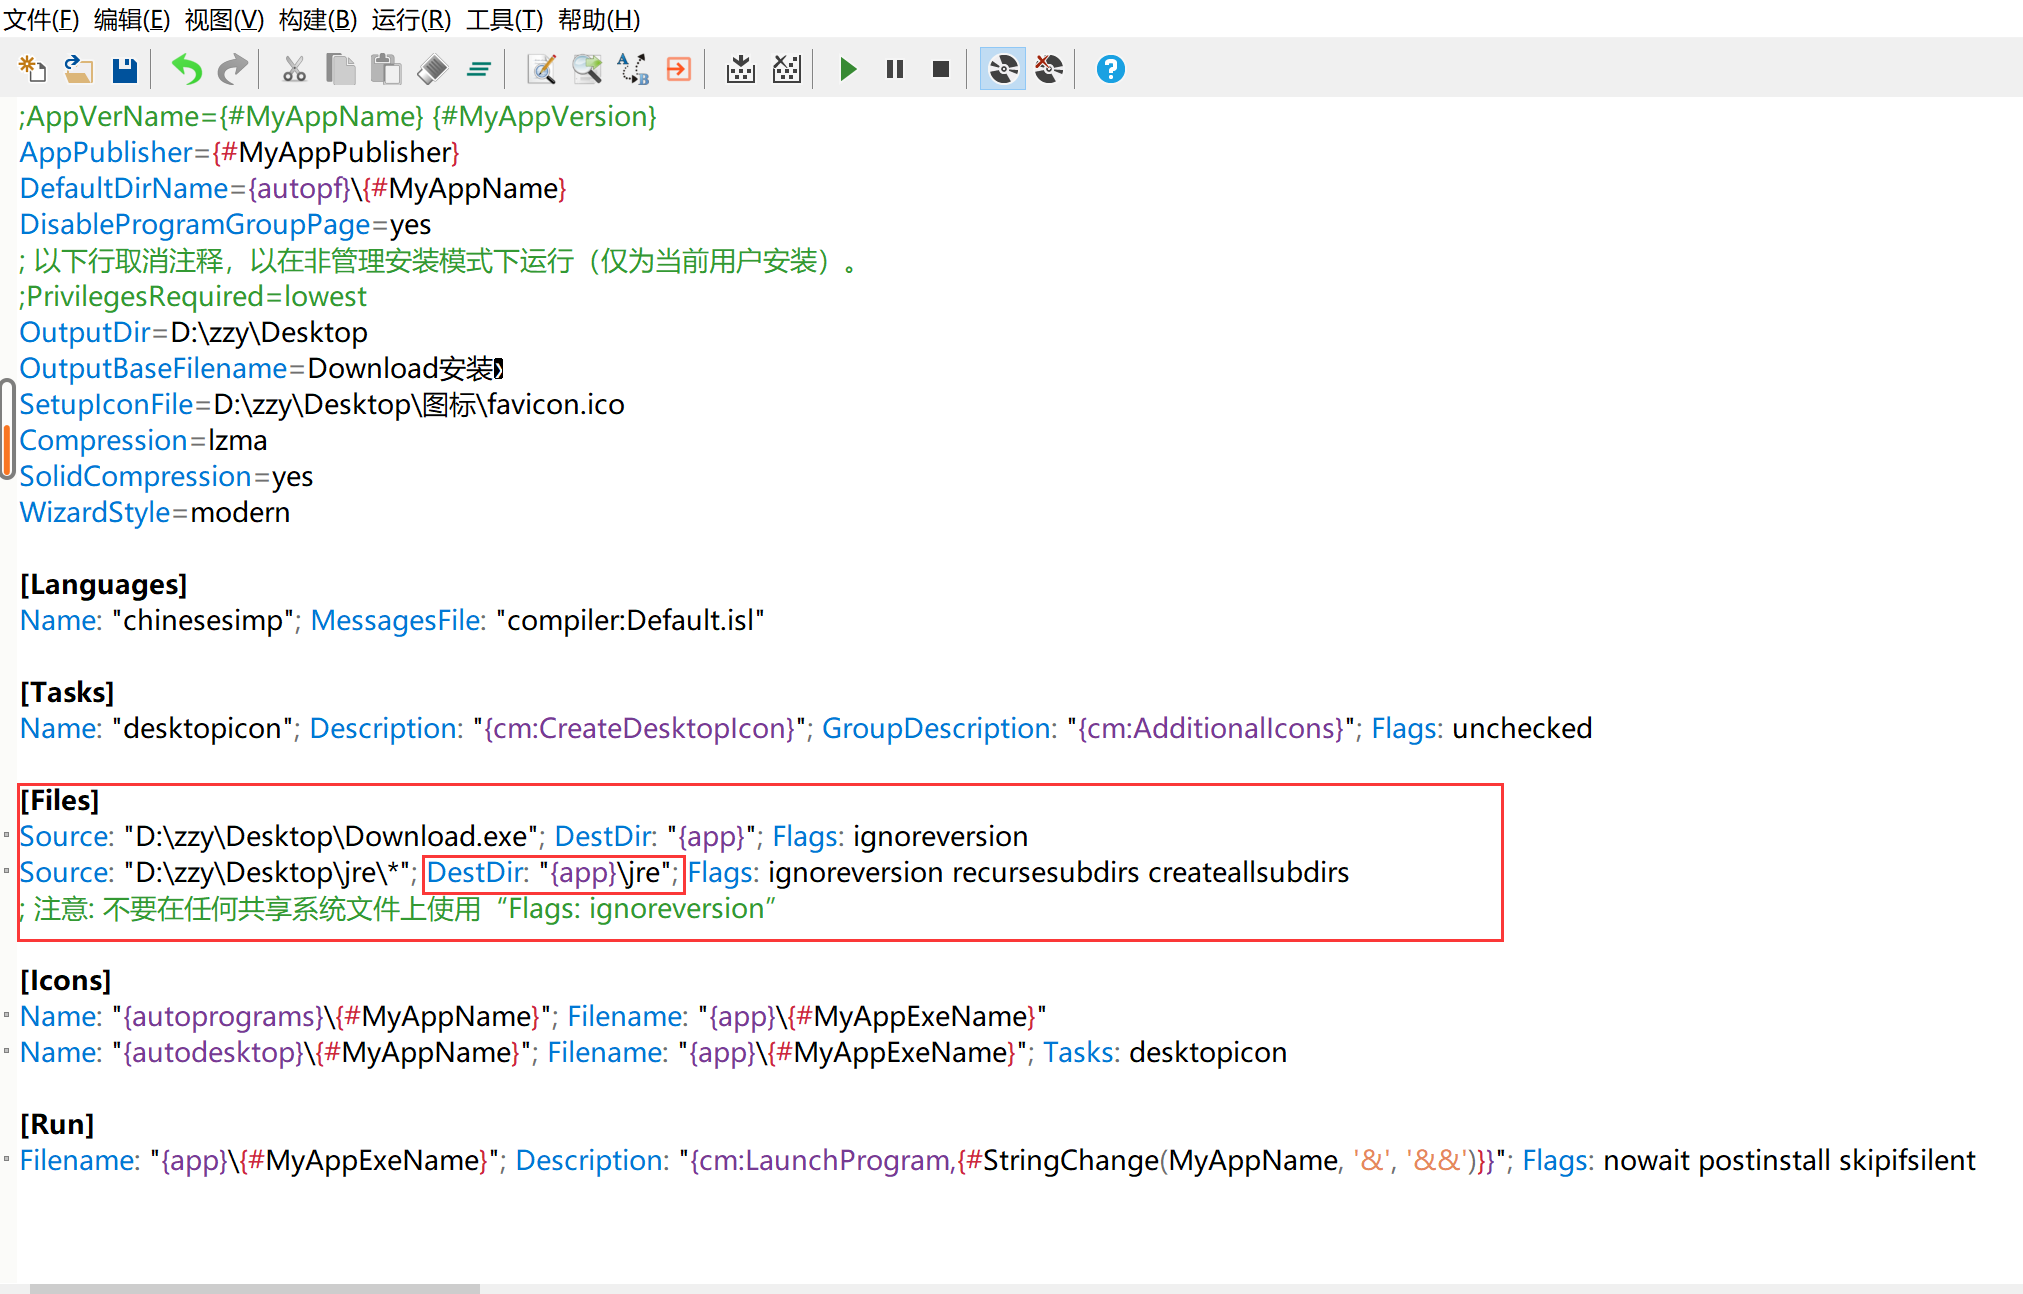This screenshot has height=1294, width=2023.
Task: Open the 帮助(H) menu
Action: coord(599,20)
